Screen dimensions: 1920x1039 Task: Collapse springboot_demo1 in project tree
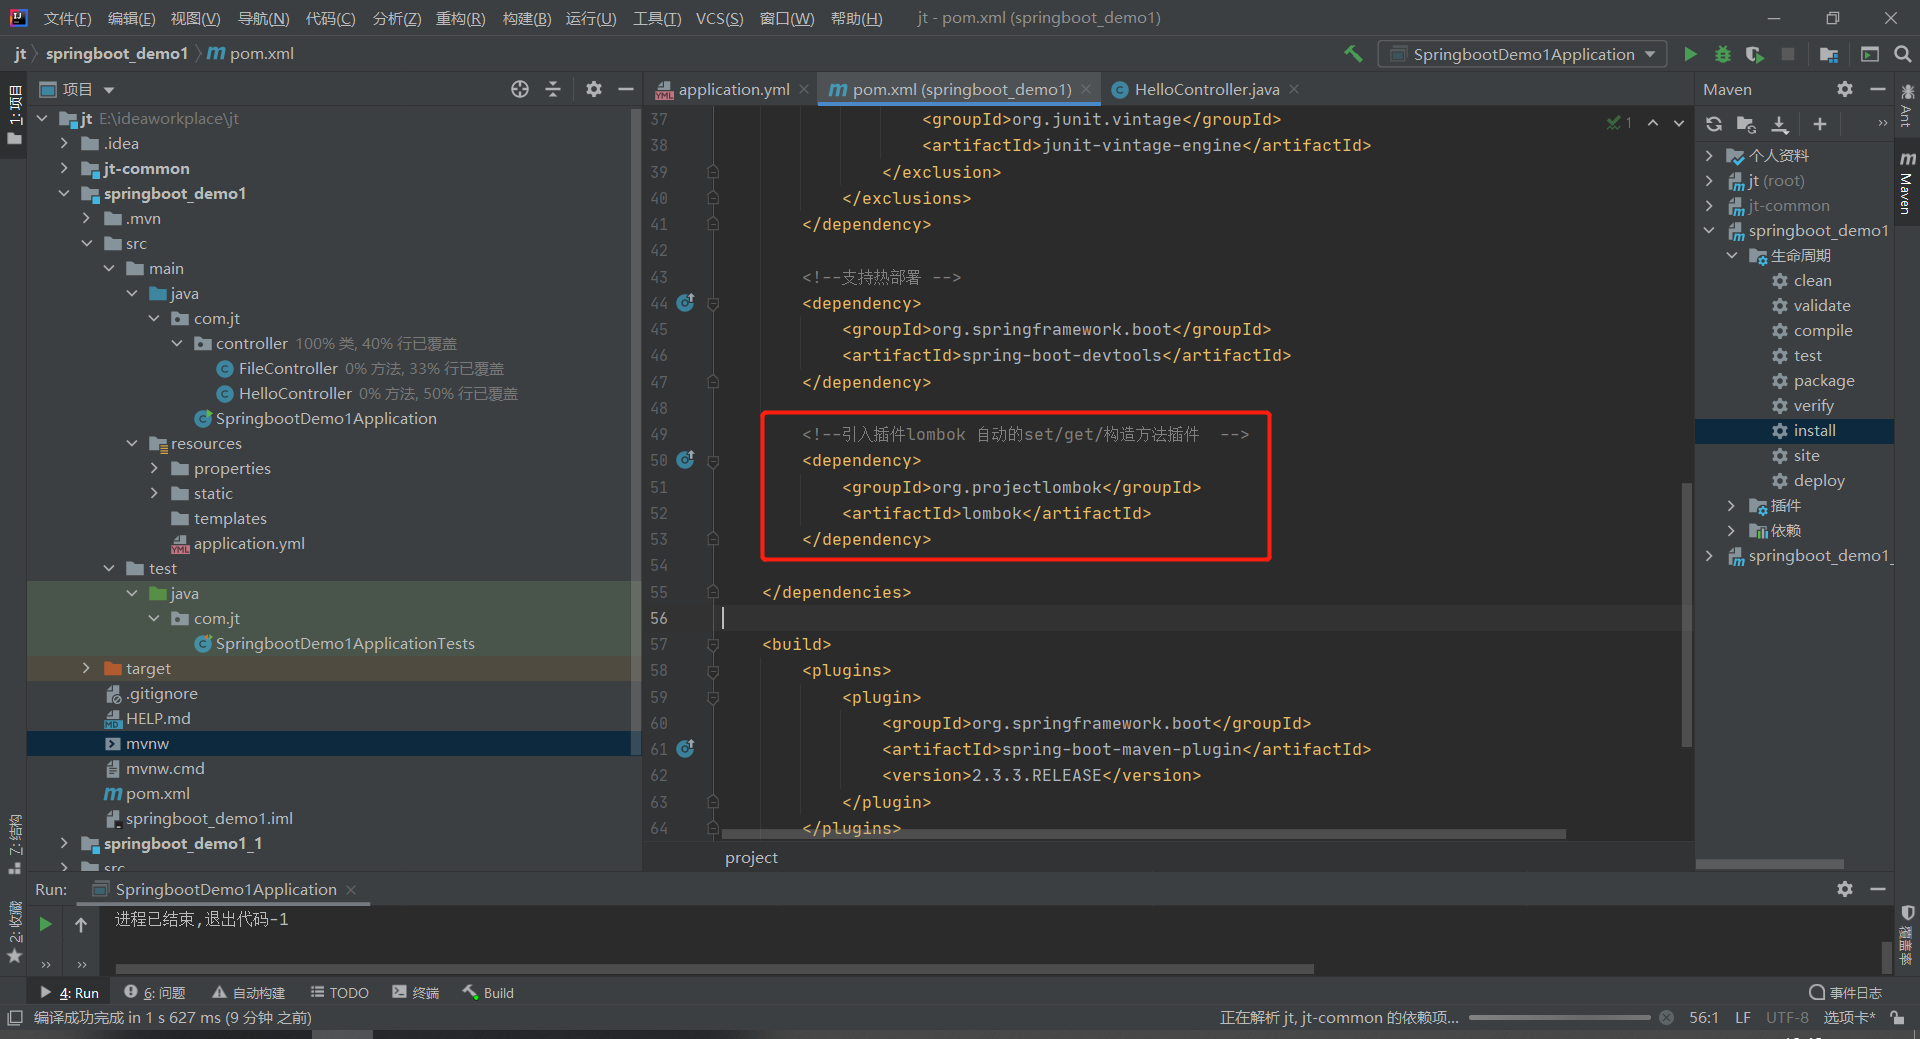(64, 193)
